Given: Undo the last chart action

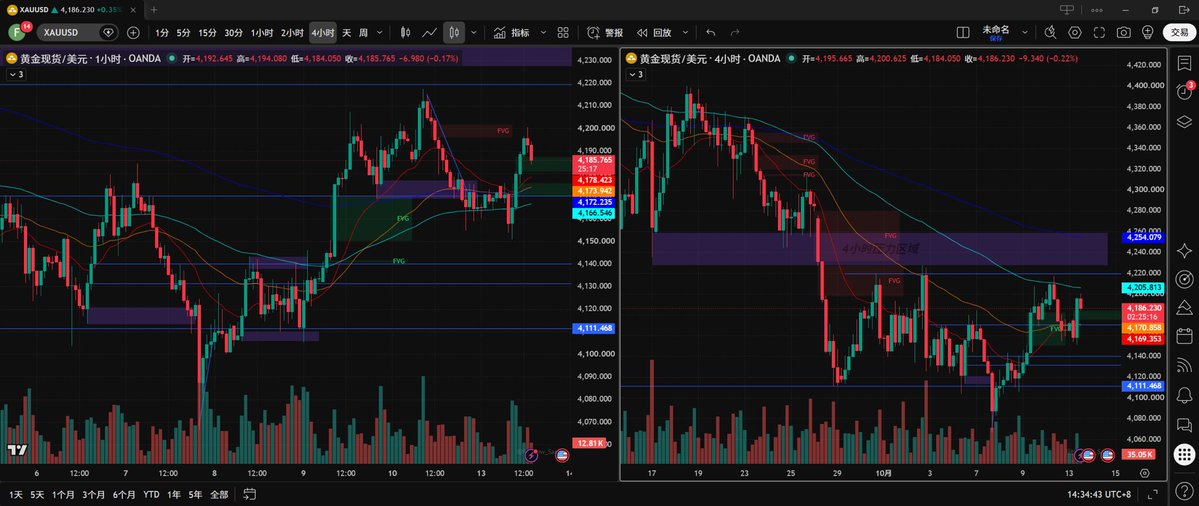Looking at the screenshot, I should click(711, 33).
